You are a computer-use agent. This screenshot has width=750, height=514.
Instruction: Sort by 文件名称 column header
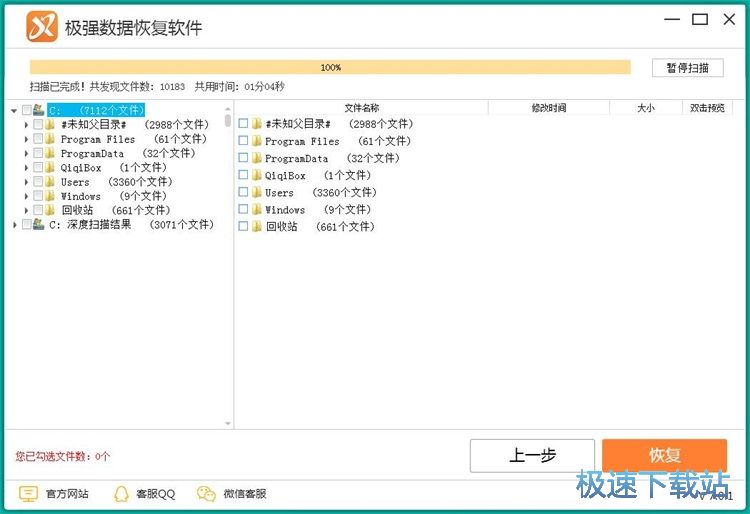coord(361,108)
